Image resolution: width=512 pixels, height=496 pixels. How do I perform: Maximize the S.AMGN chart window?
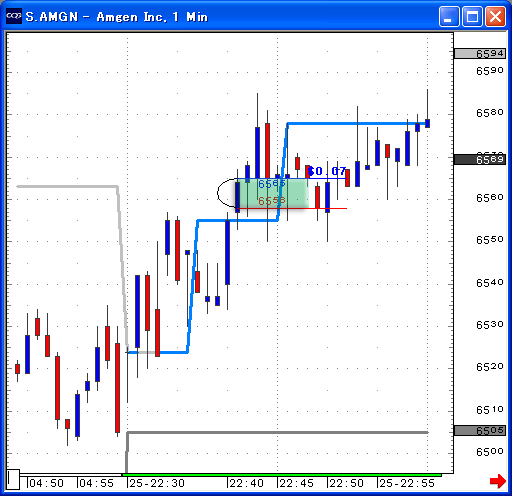pyautogui.click(x=472, y=16)
